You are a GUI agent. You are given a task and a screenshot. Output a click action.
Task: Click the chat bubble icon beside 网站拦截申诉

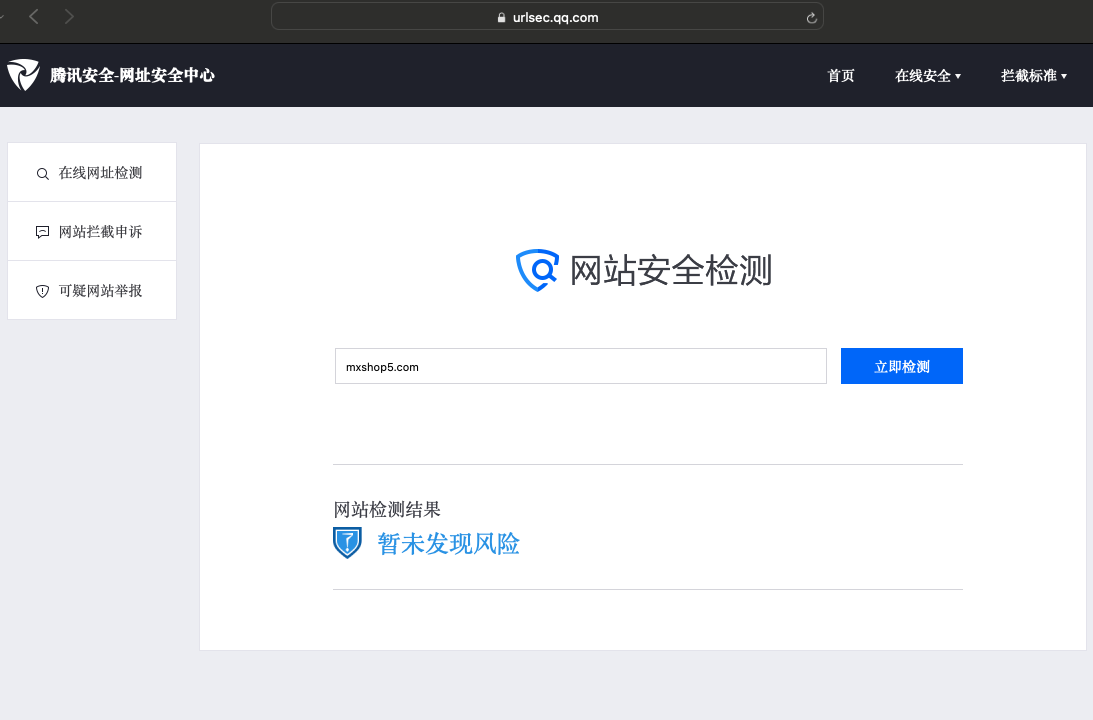pos(43,232)
